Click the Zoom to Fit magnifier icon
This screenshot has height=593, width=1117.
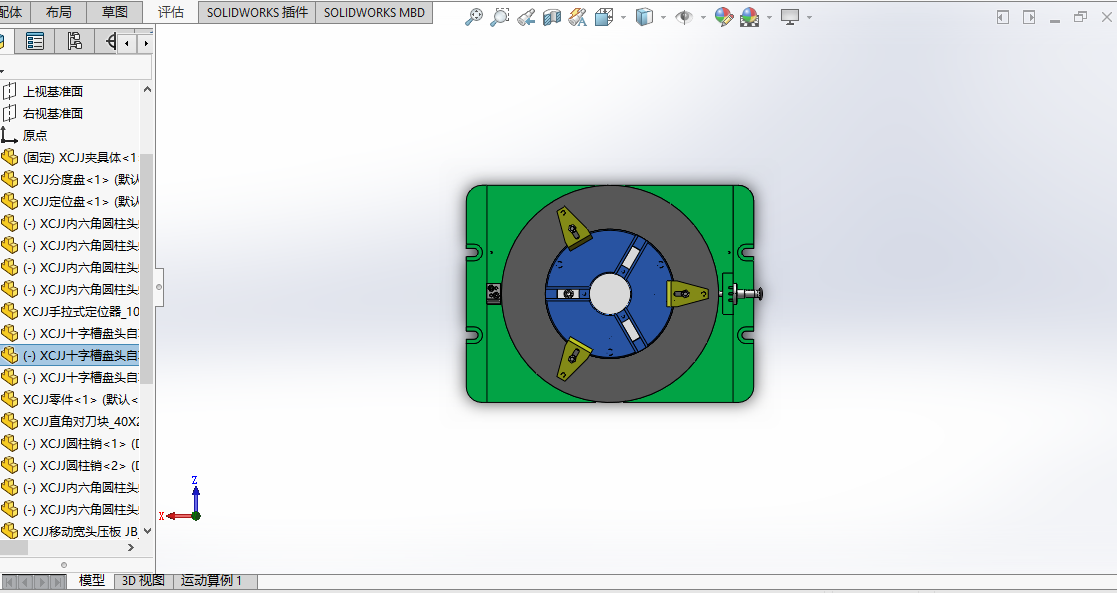pos(473,17)
